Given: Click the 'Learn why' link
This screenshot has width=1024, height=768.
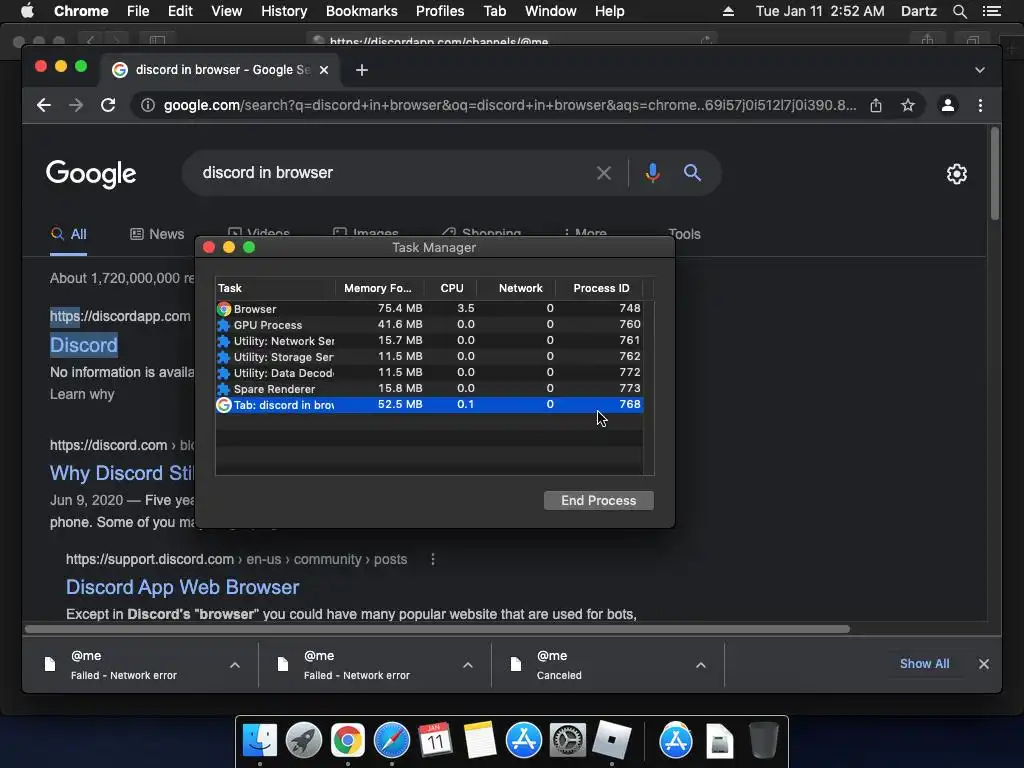Looking at the screenshot, I should coord(82,394).
